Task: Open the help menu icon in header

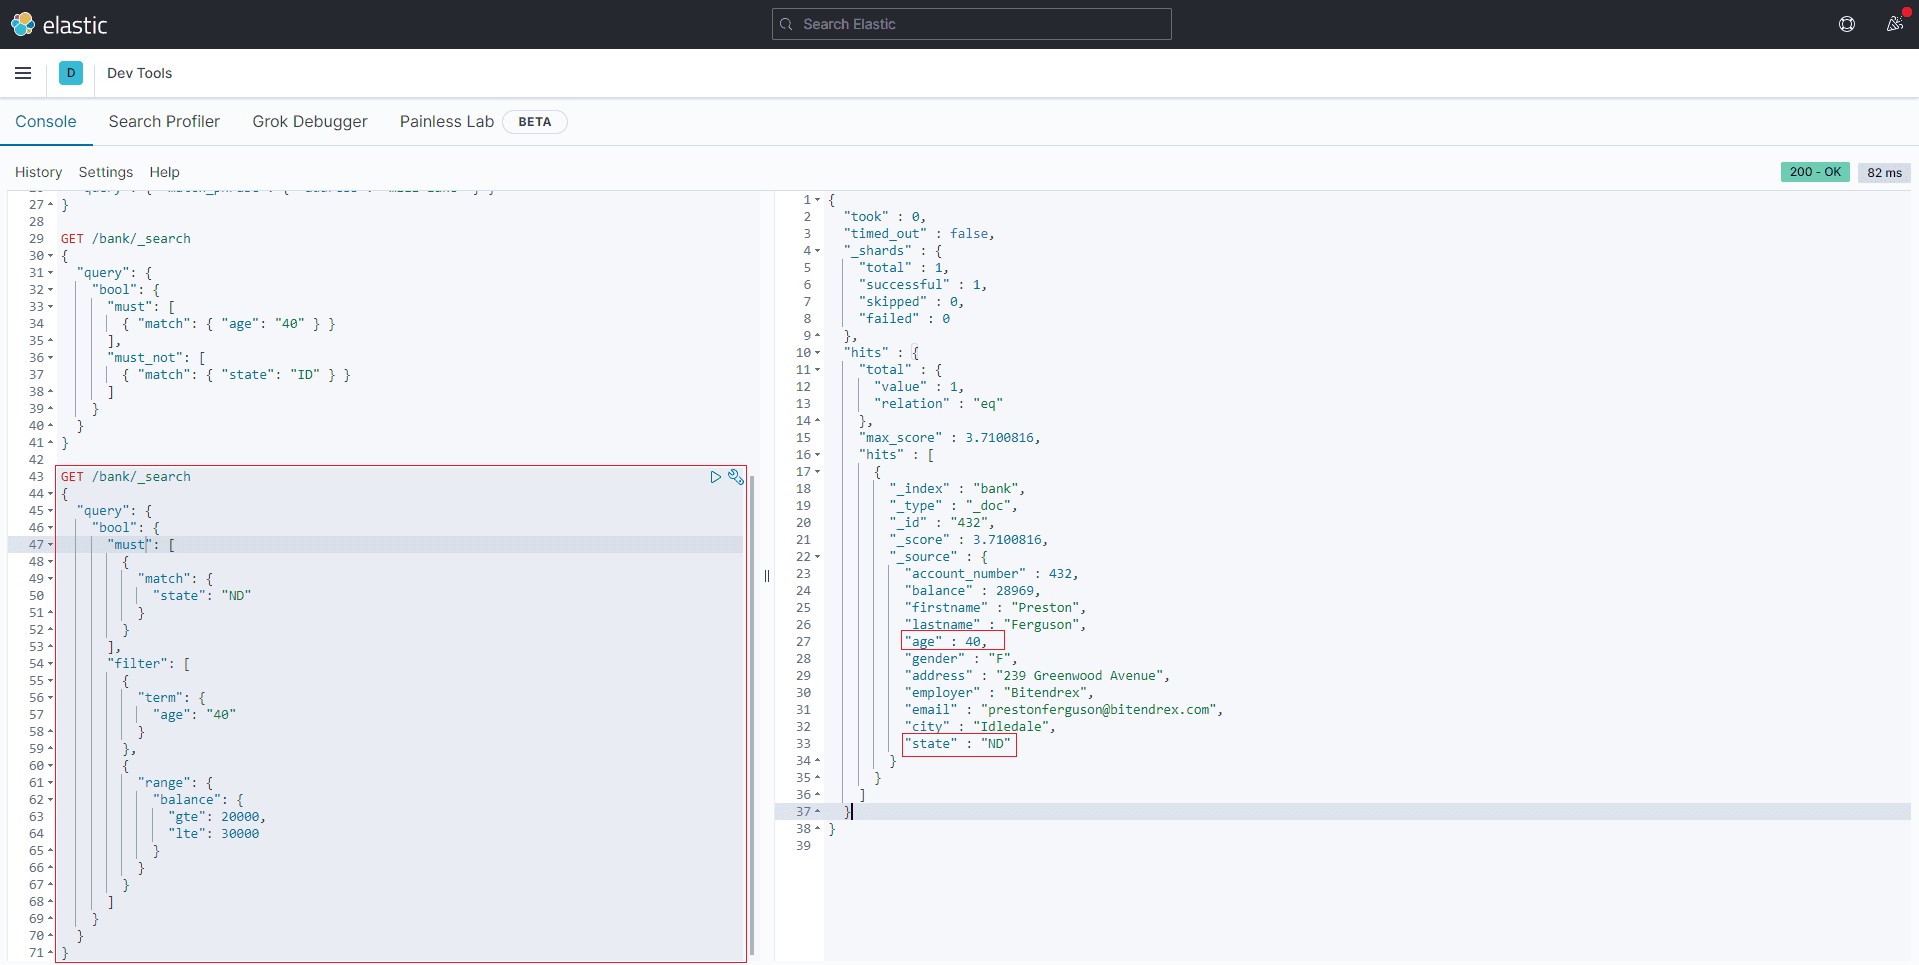Action: coord(1846,24)
